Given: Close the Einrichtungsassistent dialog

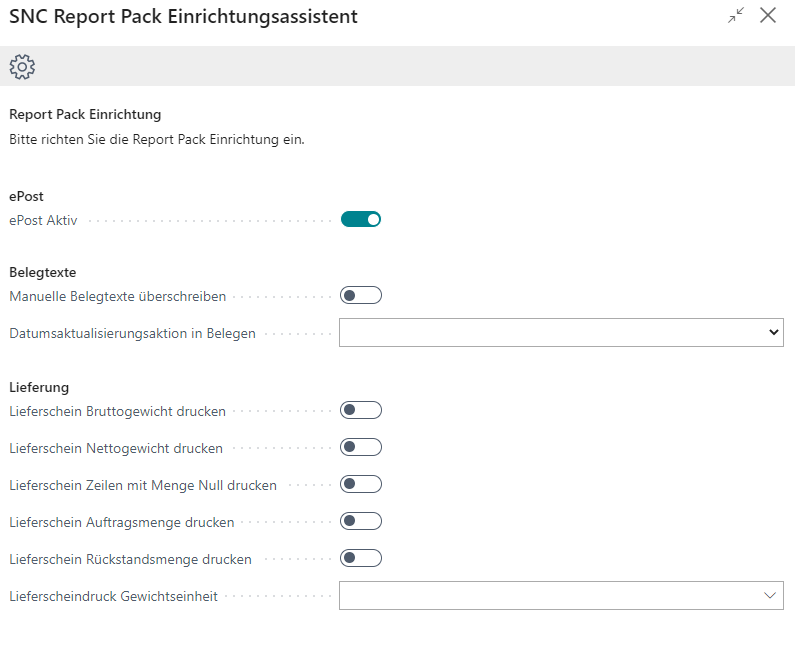Looking at the screenshot, I should pos(768,16).
